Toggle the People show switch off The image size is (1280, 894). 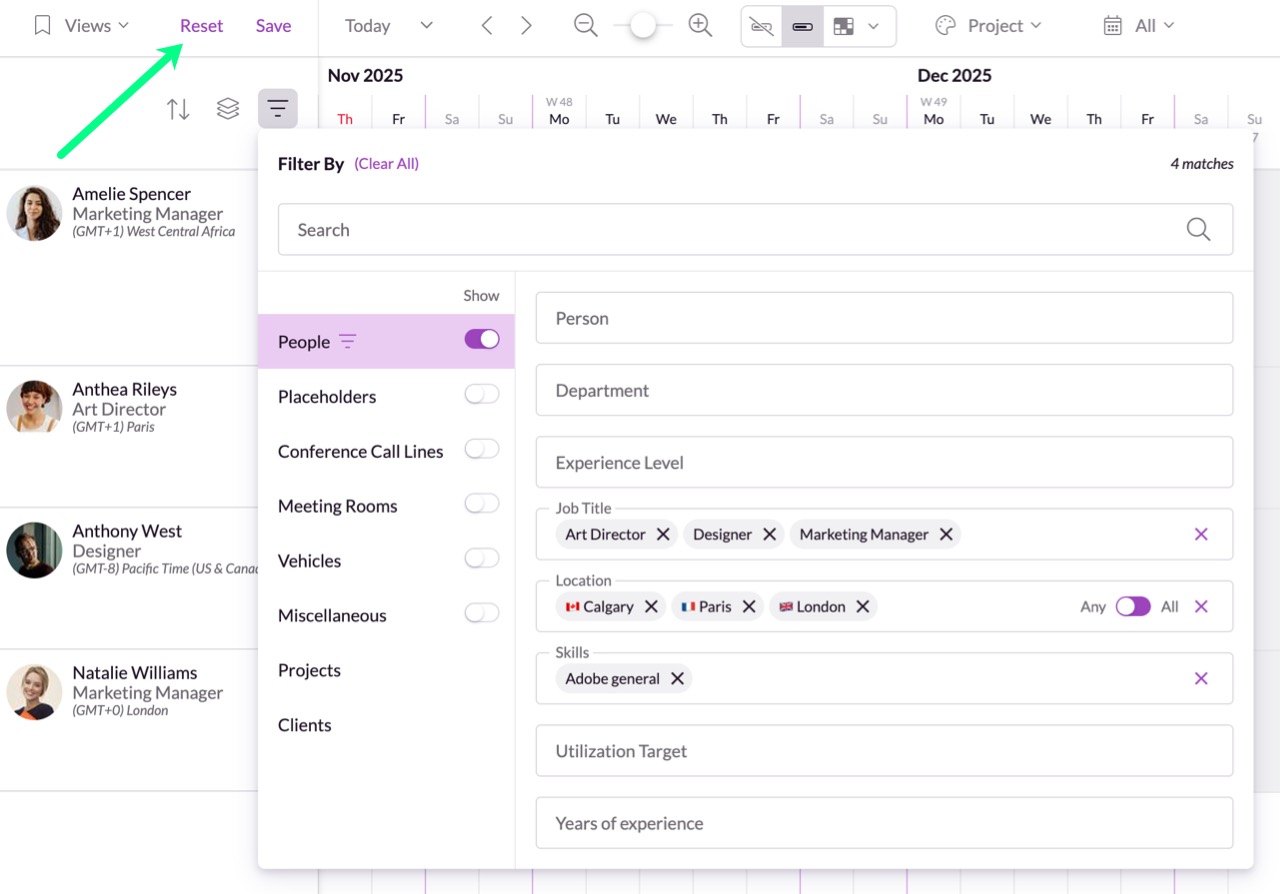click(x=481, y=340)
